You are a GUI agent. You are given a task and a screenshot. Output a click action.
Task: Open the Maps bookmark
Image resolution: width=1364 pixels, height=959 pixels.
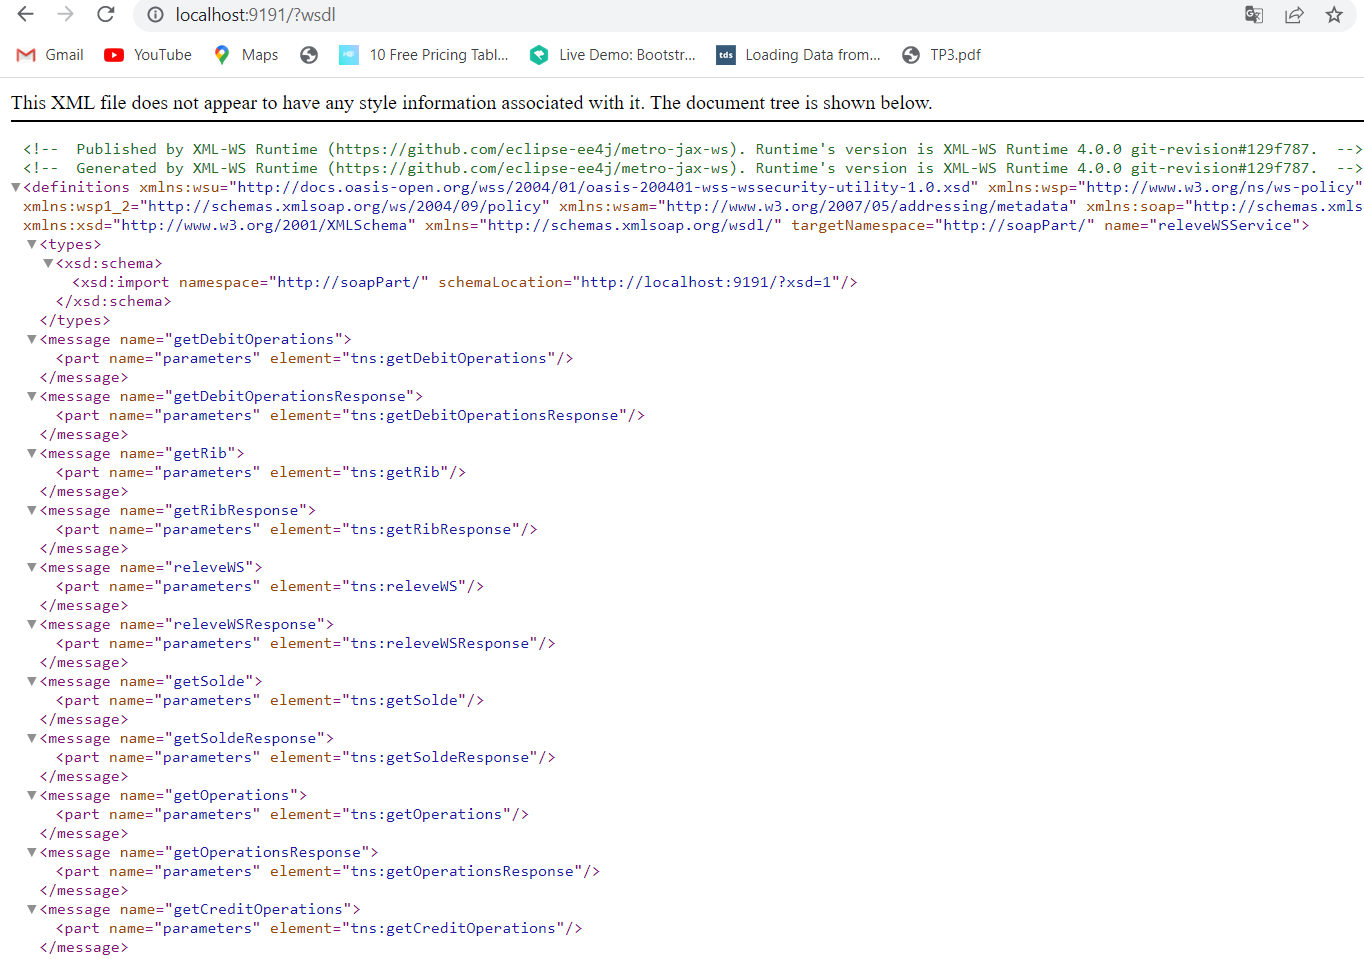coord(246,55)
